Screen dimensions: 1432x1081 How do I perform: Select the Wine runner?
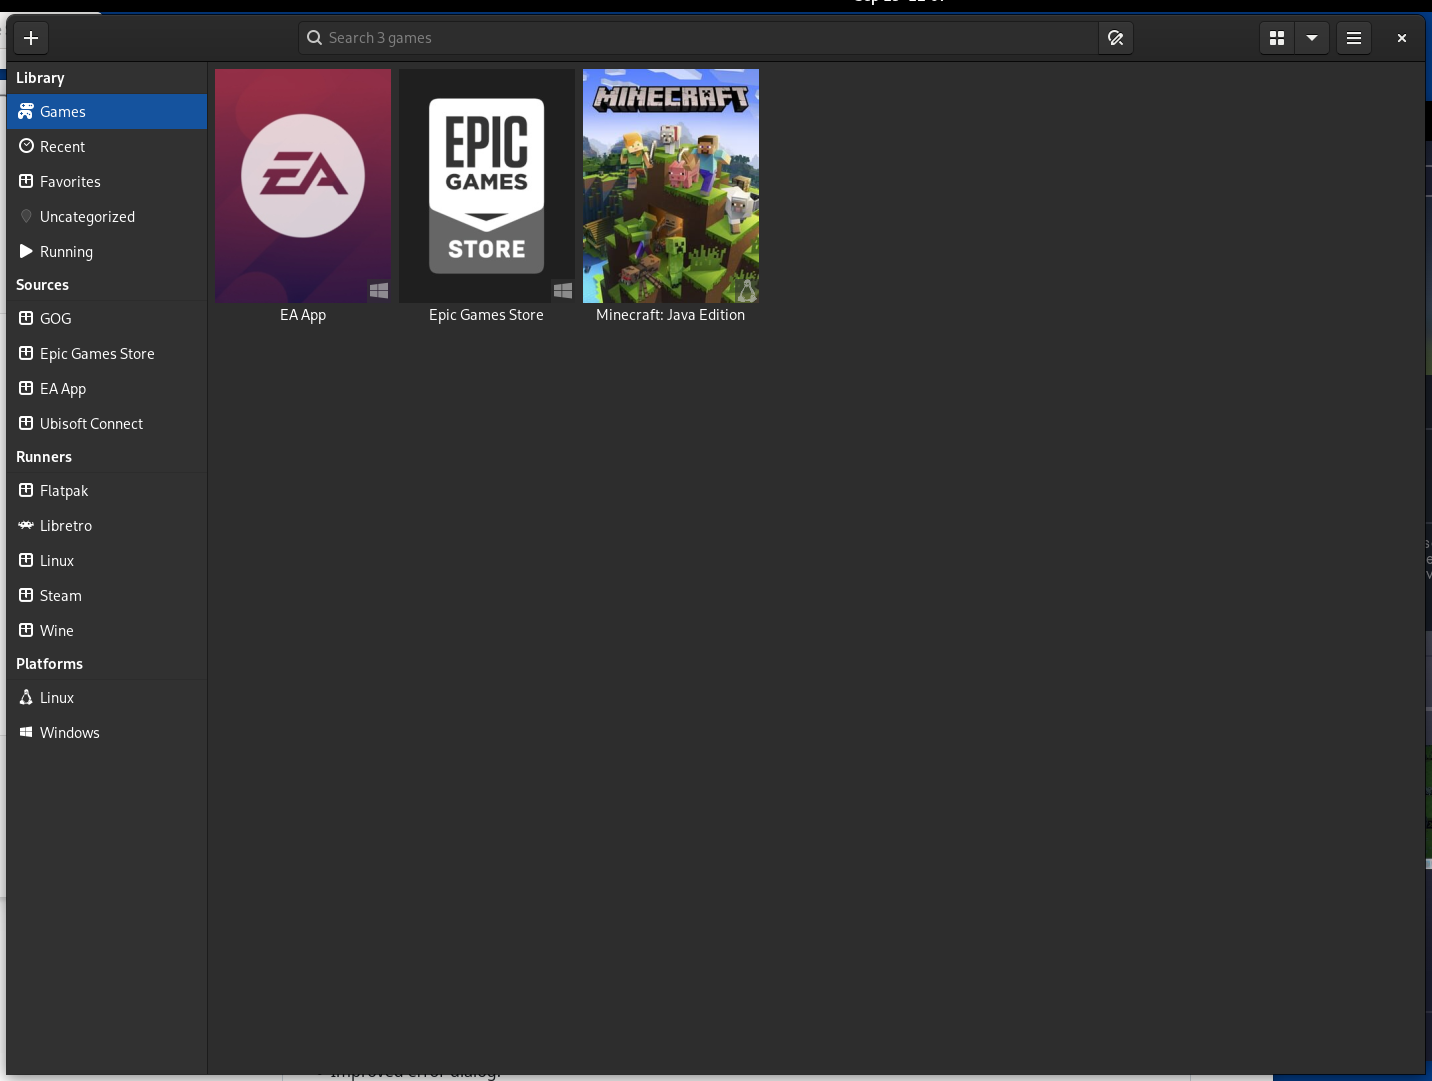coord(56,631)
